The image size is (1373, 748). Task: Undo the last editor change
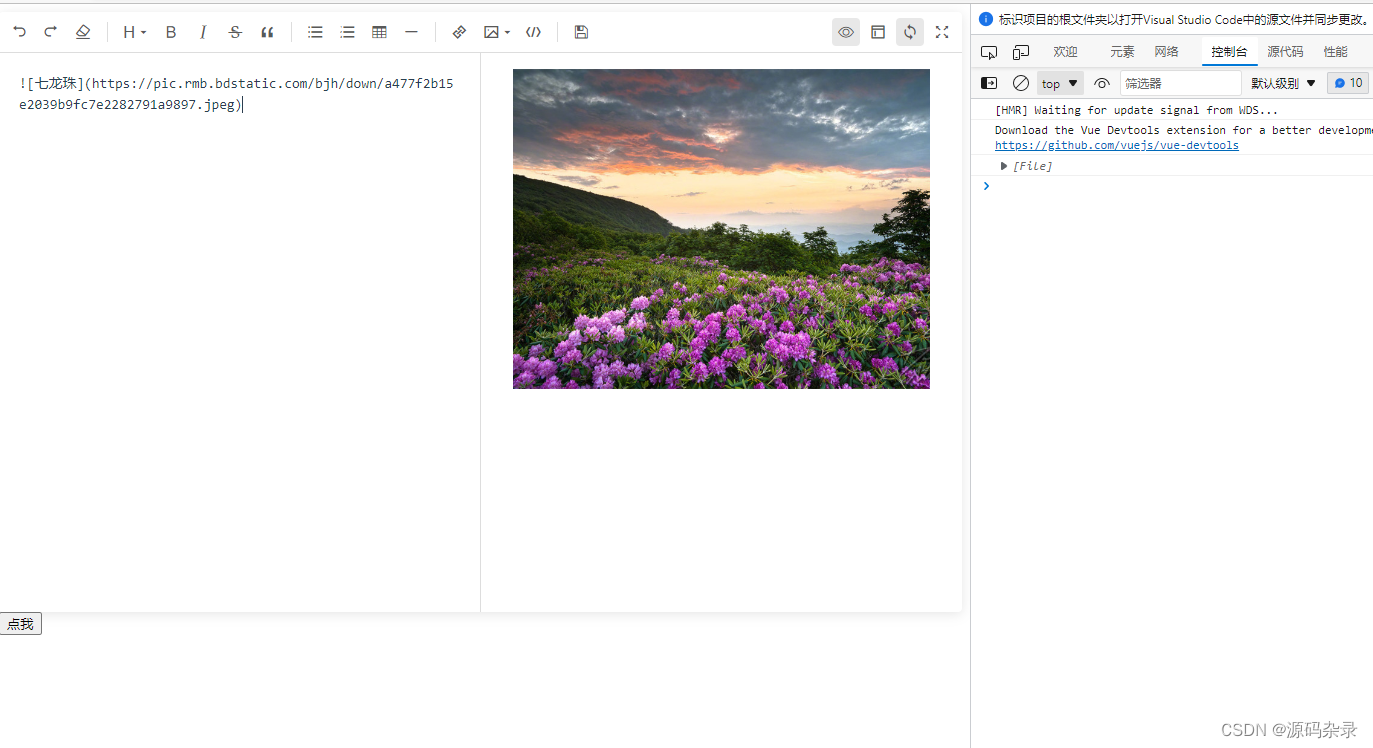[19, 32]
